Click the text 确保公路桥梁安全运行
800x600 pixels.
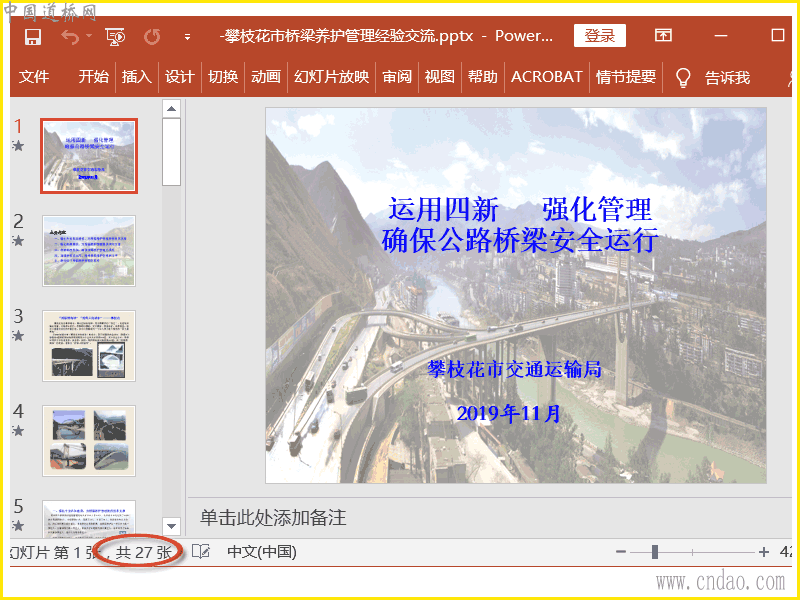(520, 240)
